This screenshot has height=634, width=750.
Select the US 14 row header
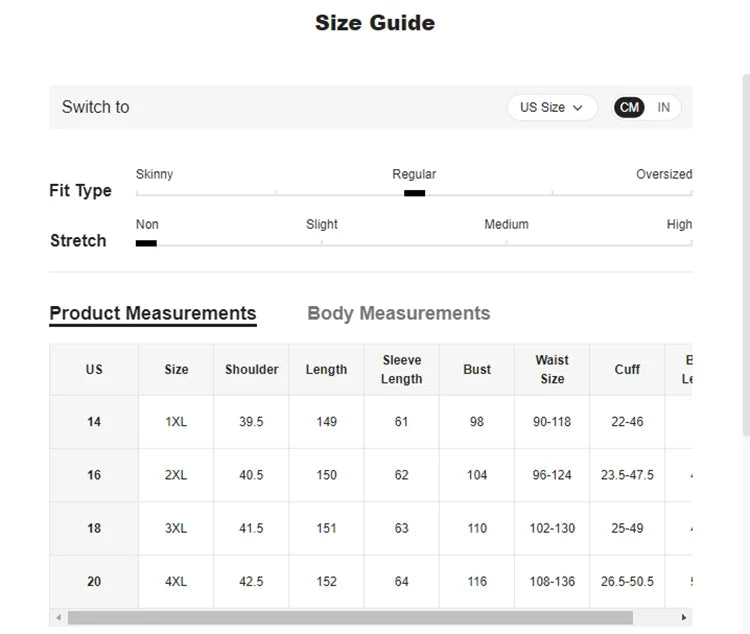(x=94, y=422)
